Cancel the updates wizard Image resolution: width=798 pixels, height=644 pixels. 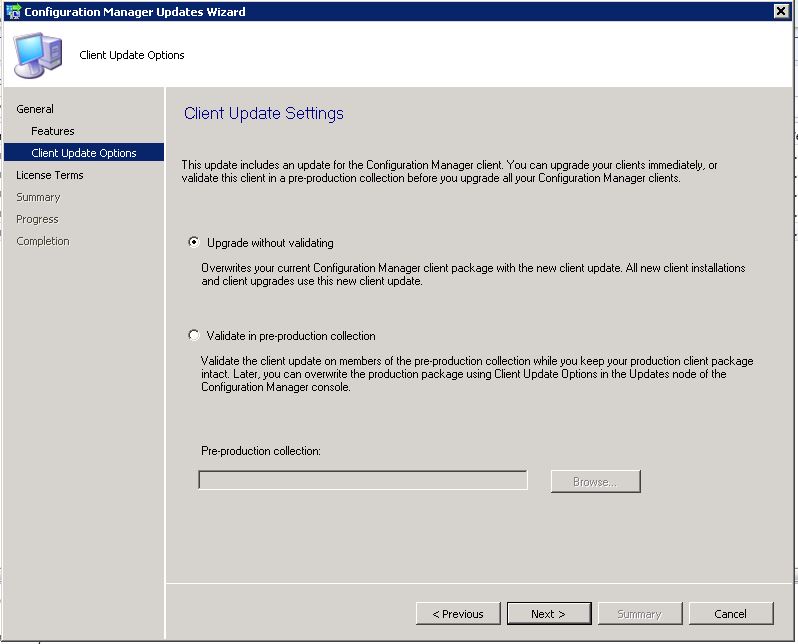point(730,614)
